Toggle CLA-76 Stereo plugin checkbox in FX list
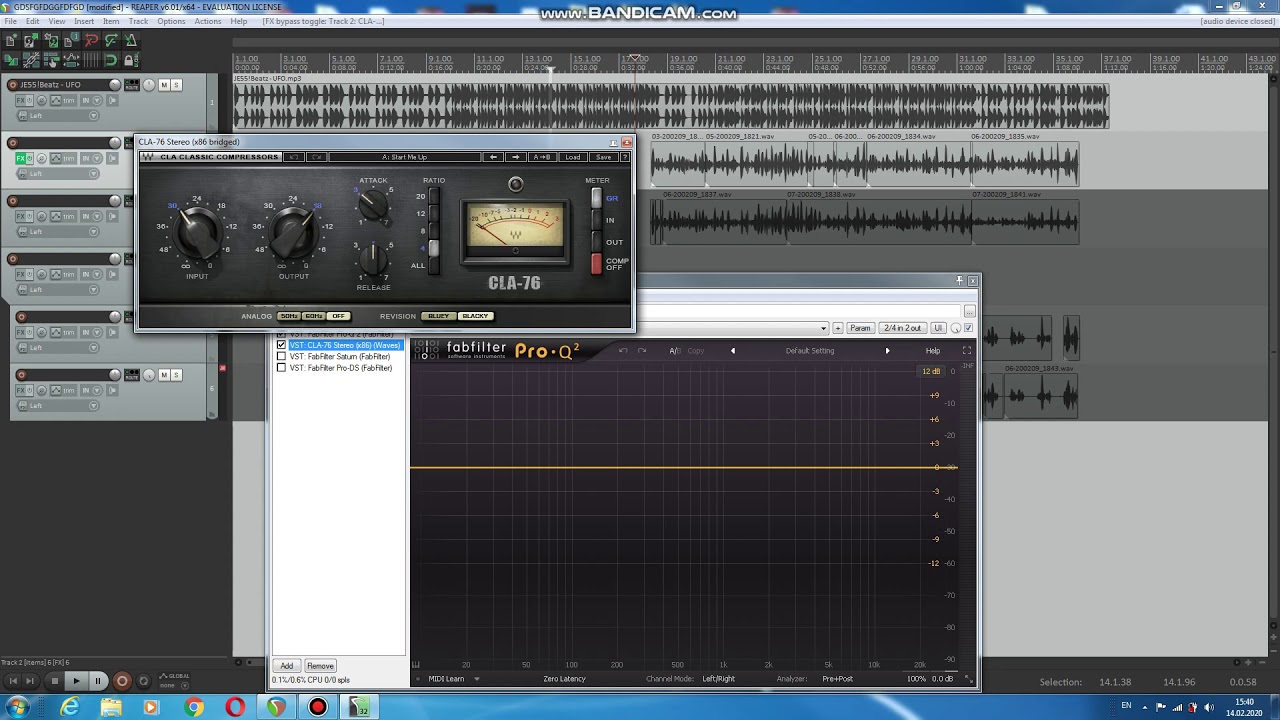Image resolution: width=1280 pixels, height=720 pixels. 281,345
